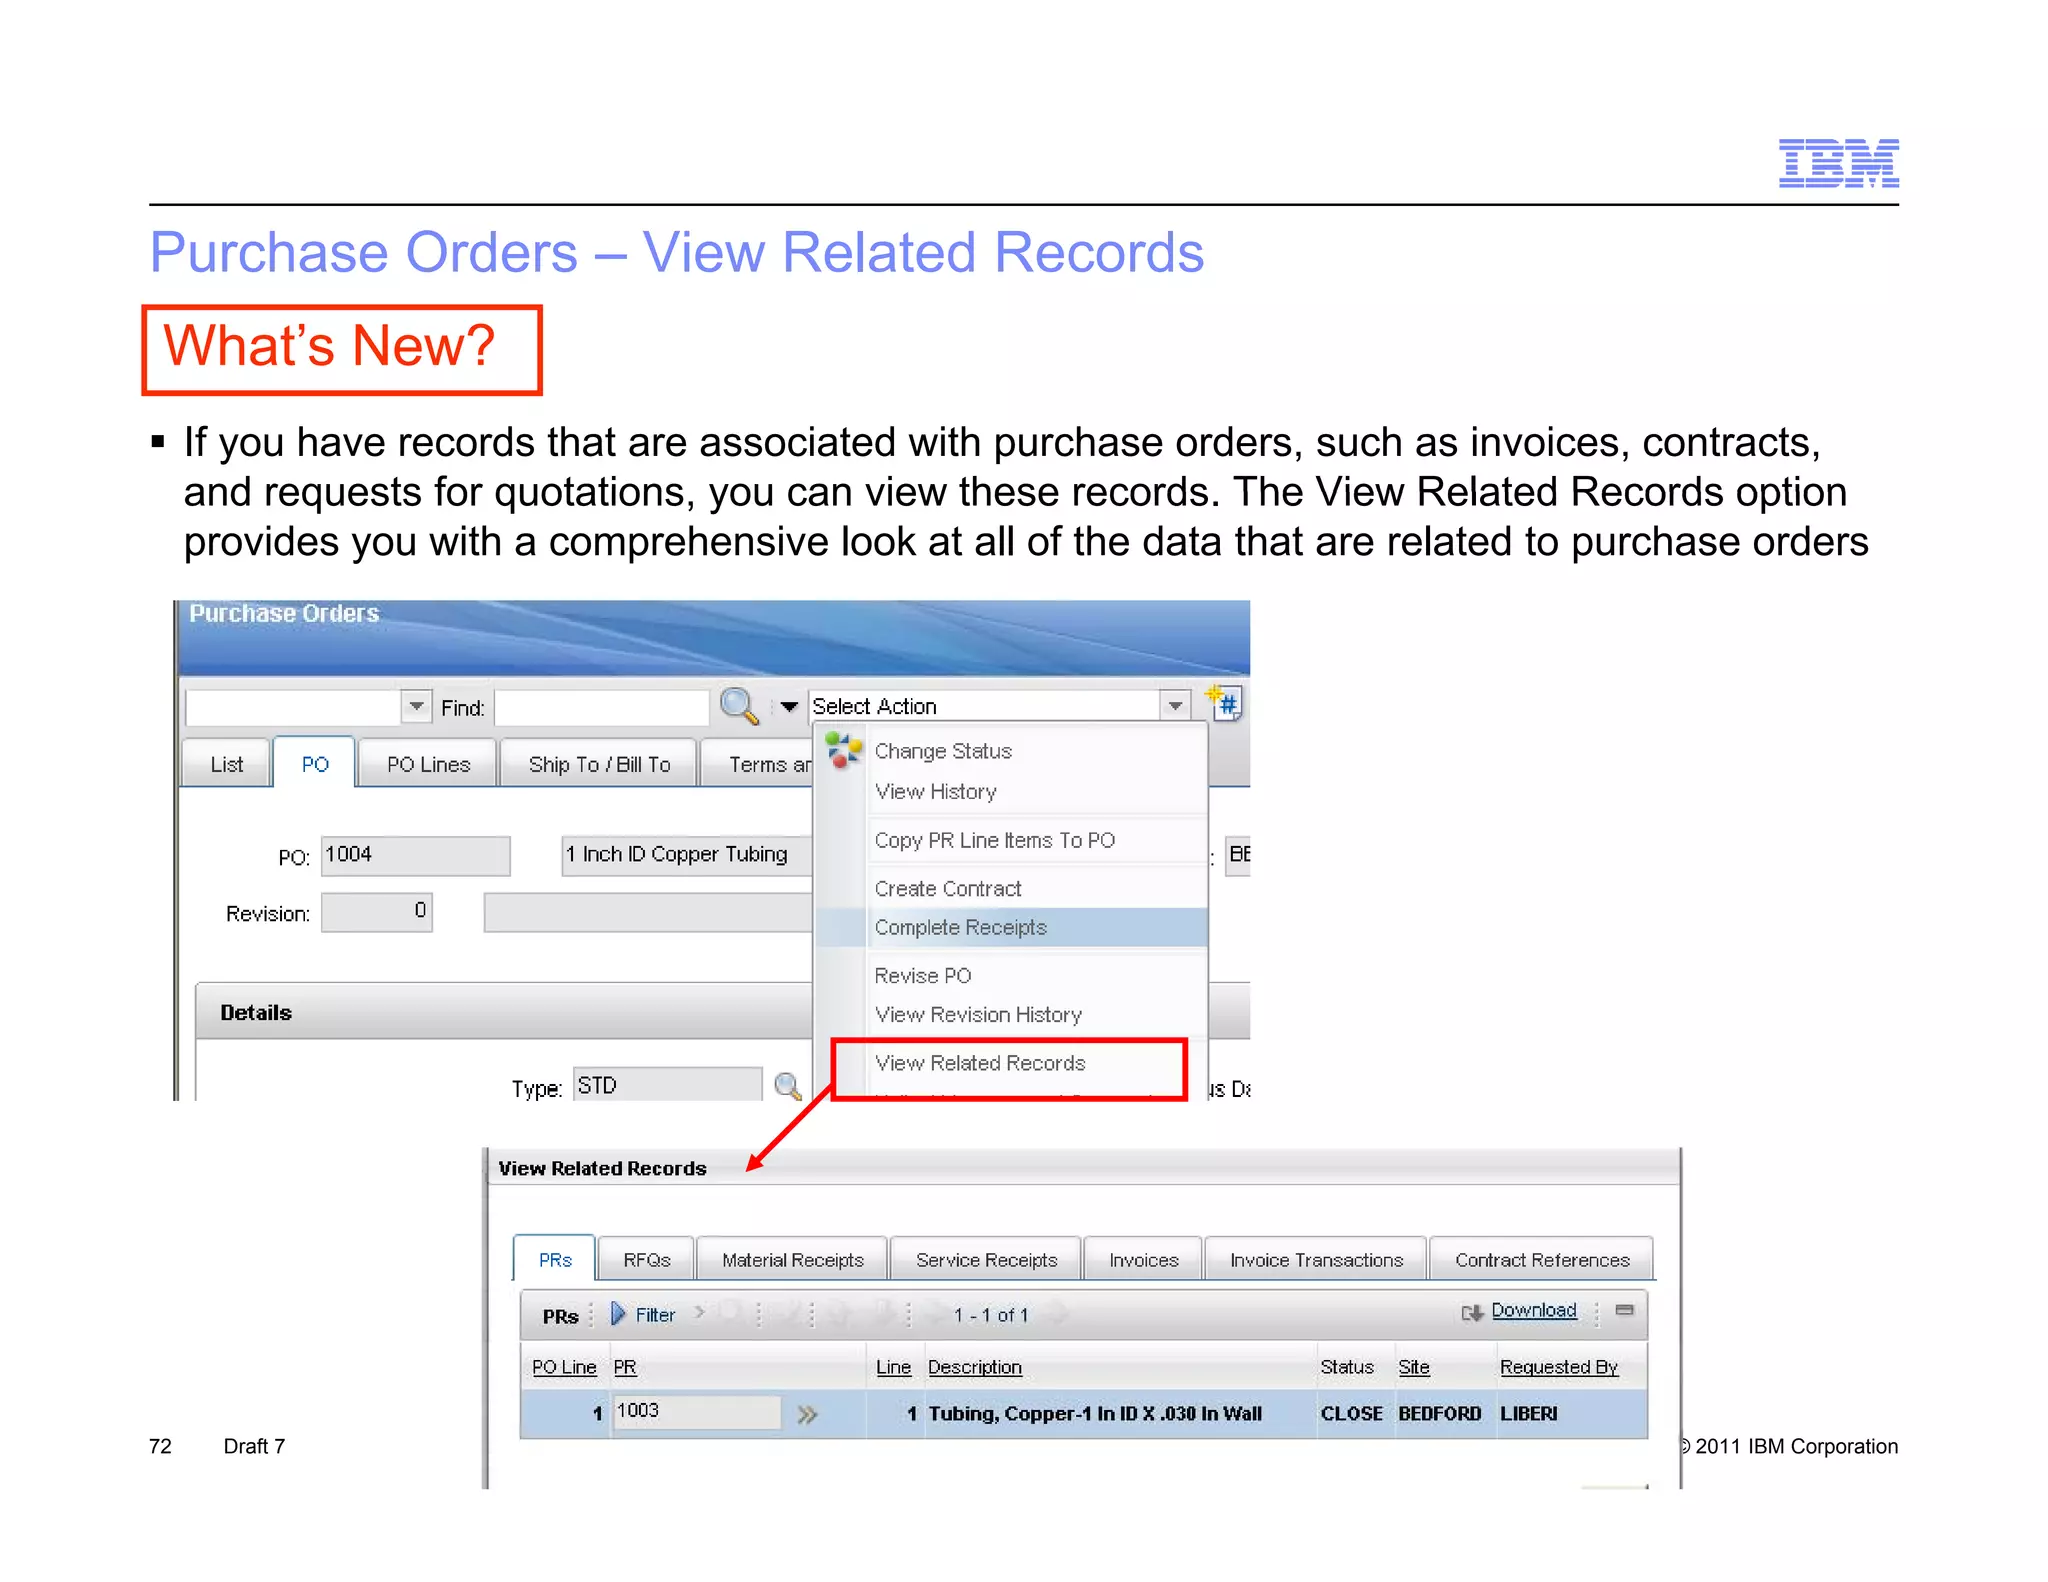2048x1582 pixels.
Task: Click the Tubing, Copper-1 In ID description cell
Action: [x=1095, y=1414]
